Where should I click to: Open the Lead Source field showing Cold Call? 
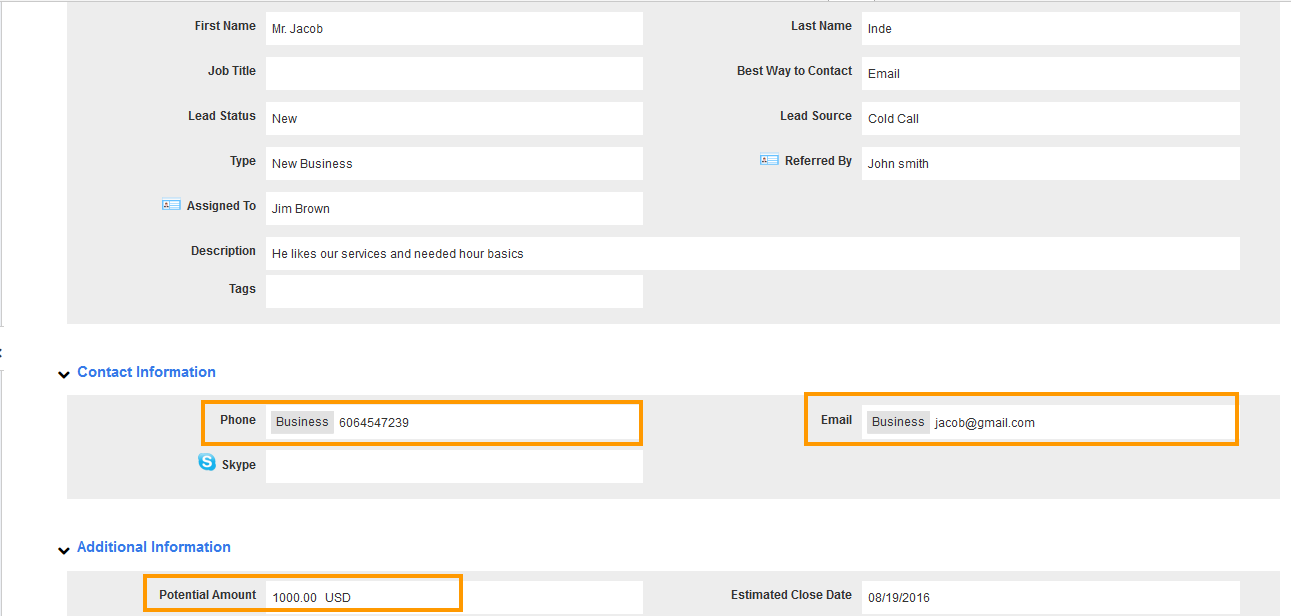coord(1050,119)
